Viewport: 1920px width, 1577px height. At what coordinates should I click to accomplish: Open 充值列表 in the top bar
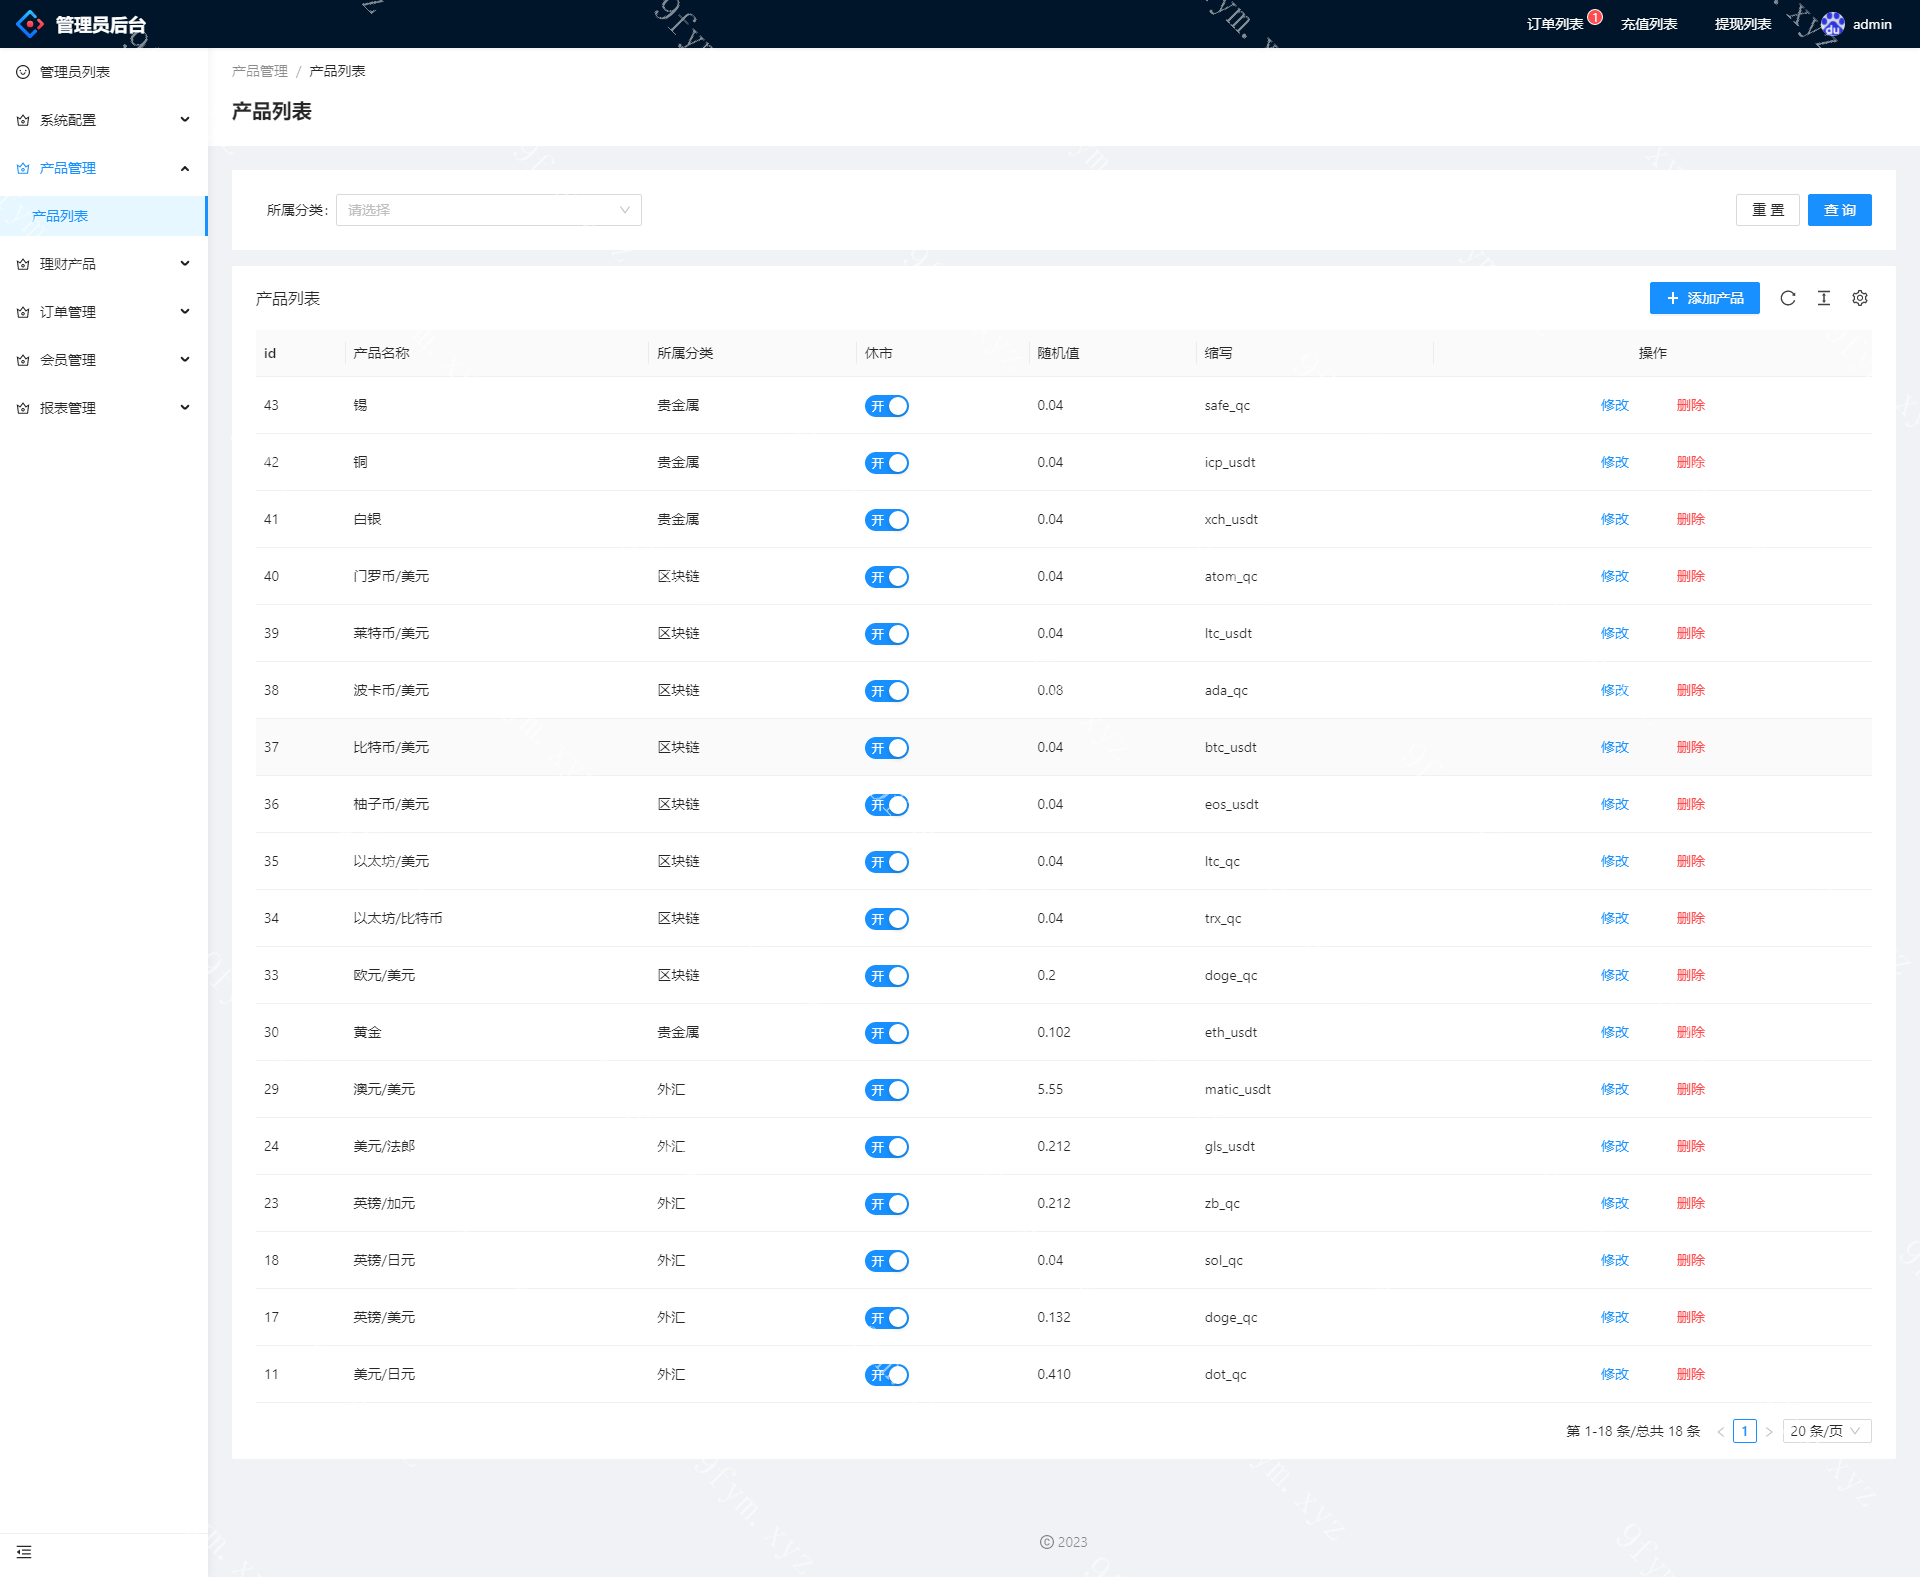(1649, 24)
